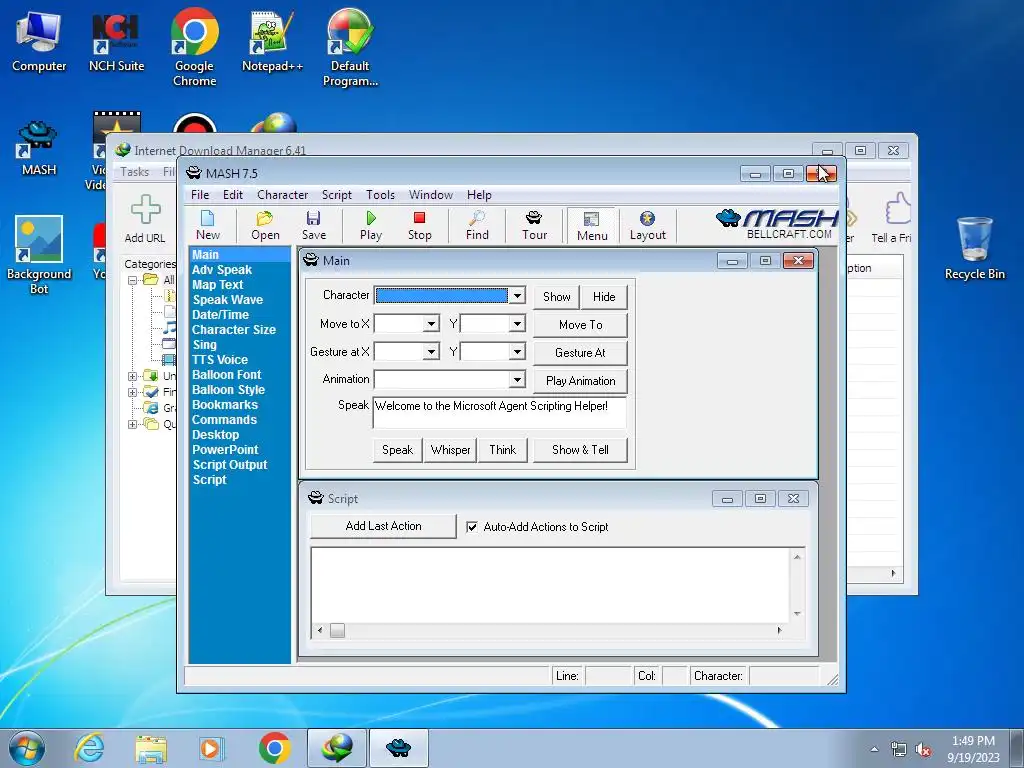
Task: Click the script horizontal scrollbar thumb
Action: coord(337,630)
